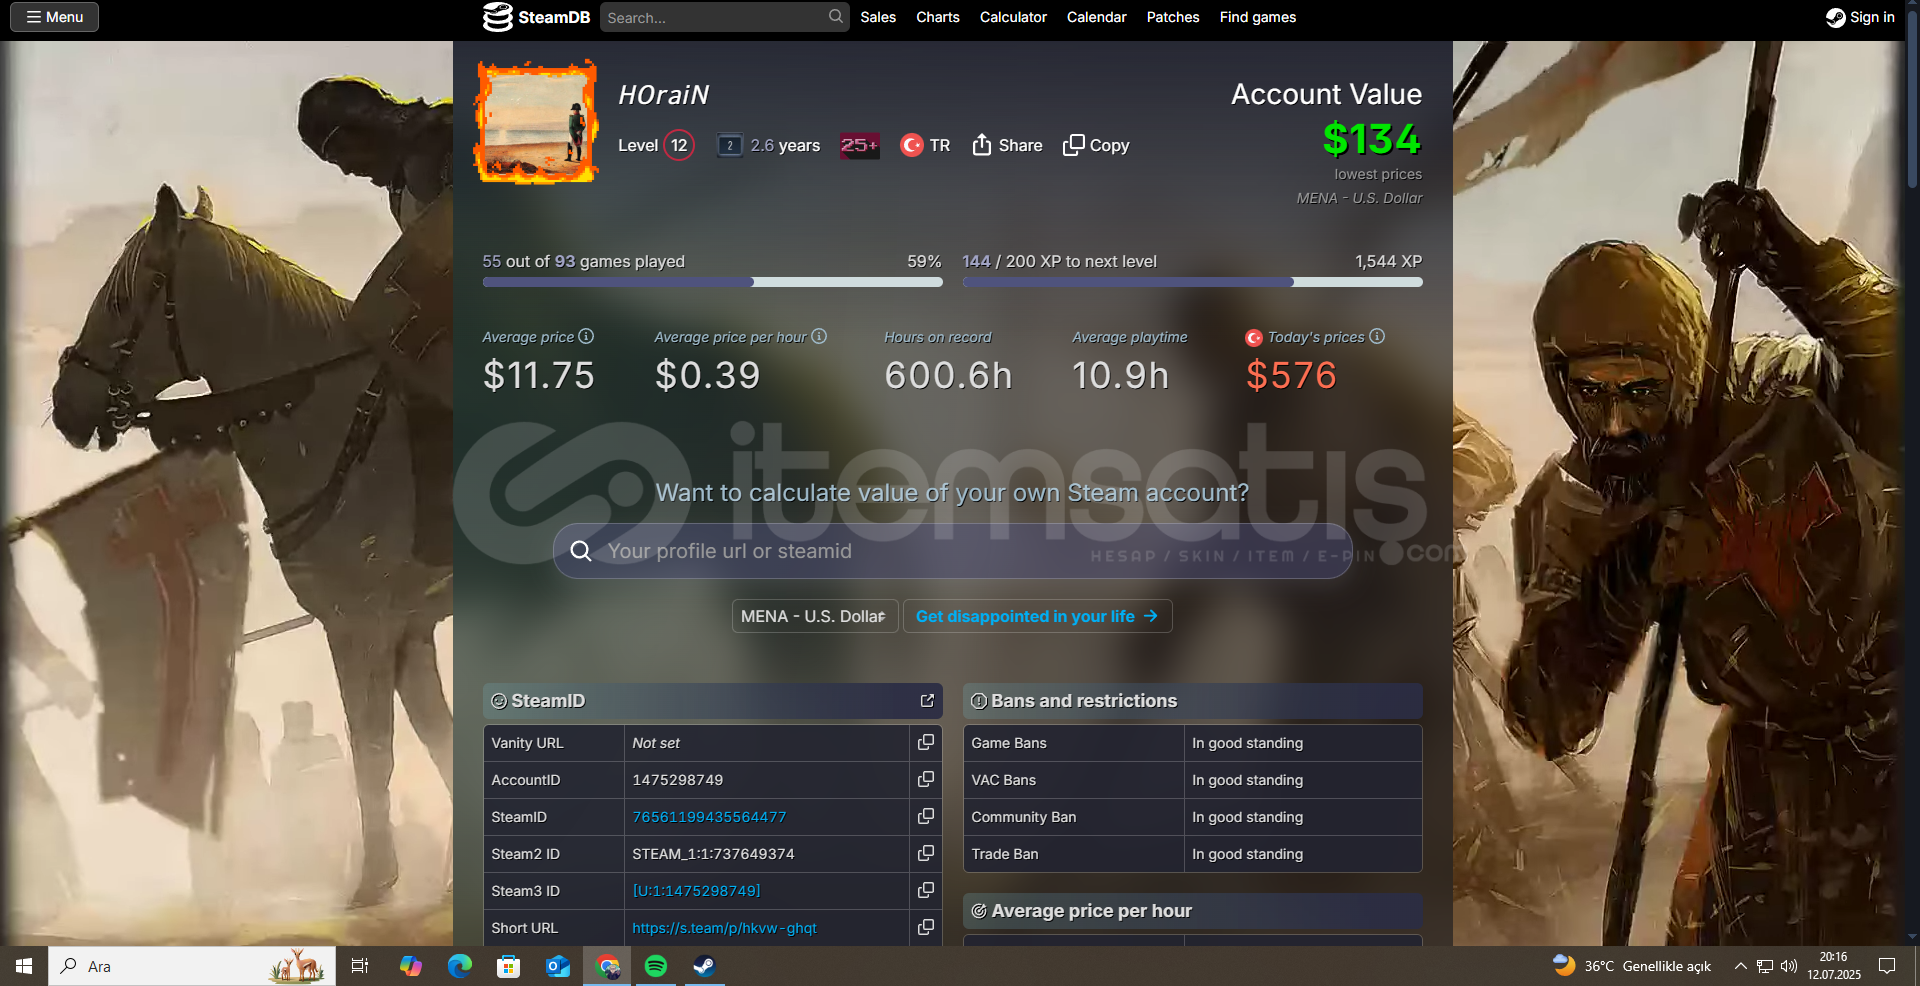The height and width of the screenshot is (986, 1920).
Task: Click the Today's prices info icon
Action: pos(1377,336)
